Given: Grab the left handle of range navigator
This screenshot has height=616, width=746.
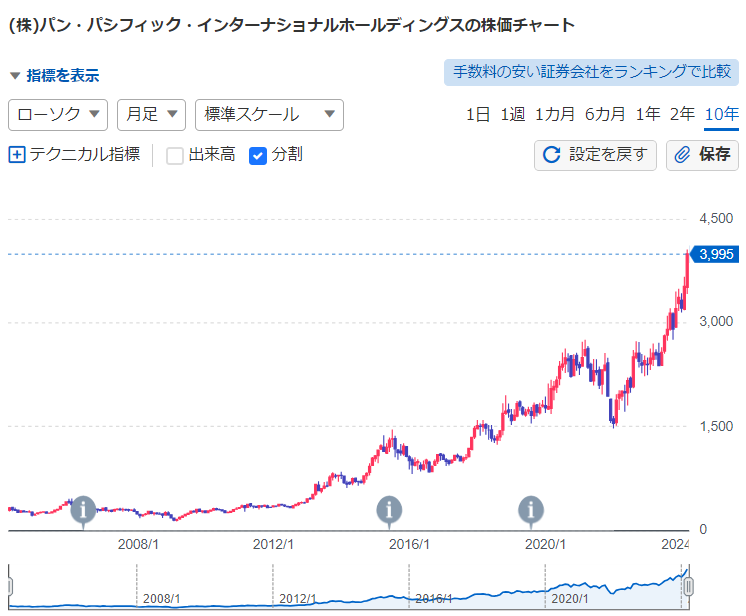Looking at the screenshot, I should 10,587.
